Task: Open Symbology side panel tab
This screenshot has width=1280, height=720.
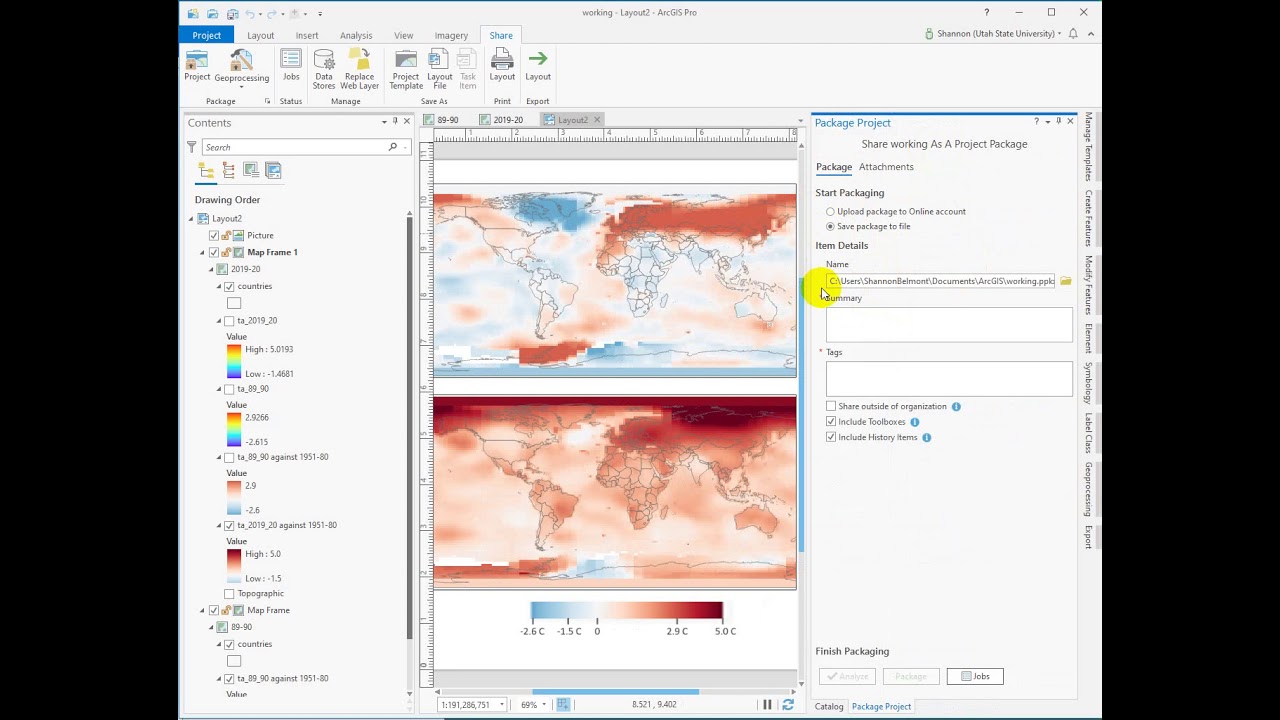Action: pyautogui.click(x=1089, y=383)
